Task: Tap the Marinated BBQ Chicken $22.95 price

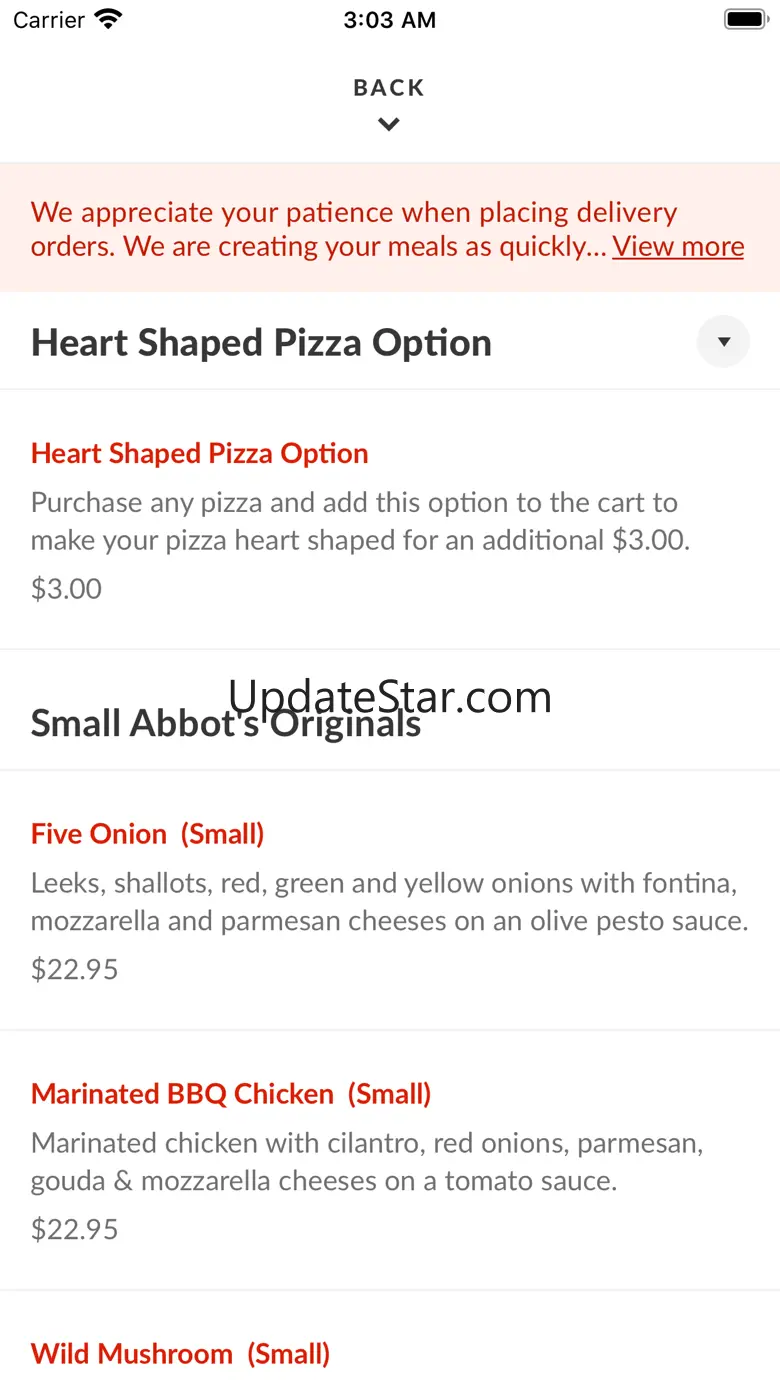Action: (75, 1229)
